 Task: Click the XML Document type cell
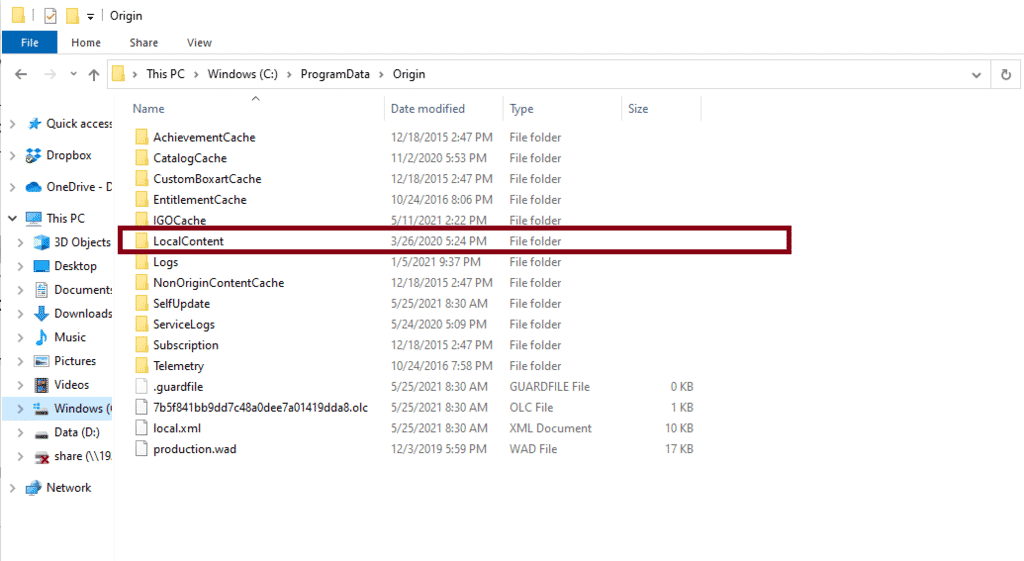coord(551,428)
